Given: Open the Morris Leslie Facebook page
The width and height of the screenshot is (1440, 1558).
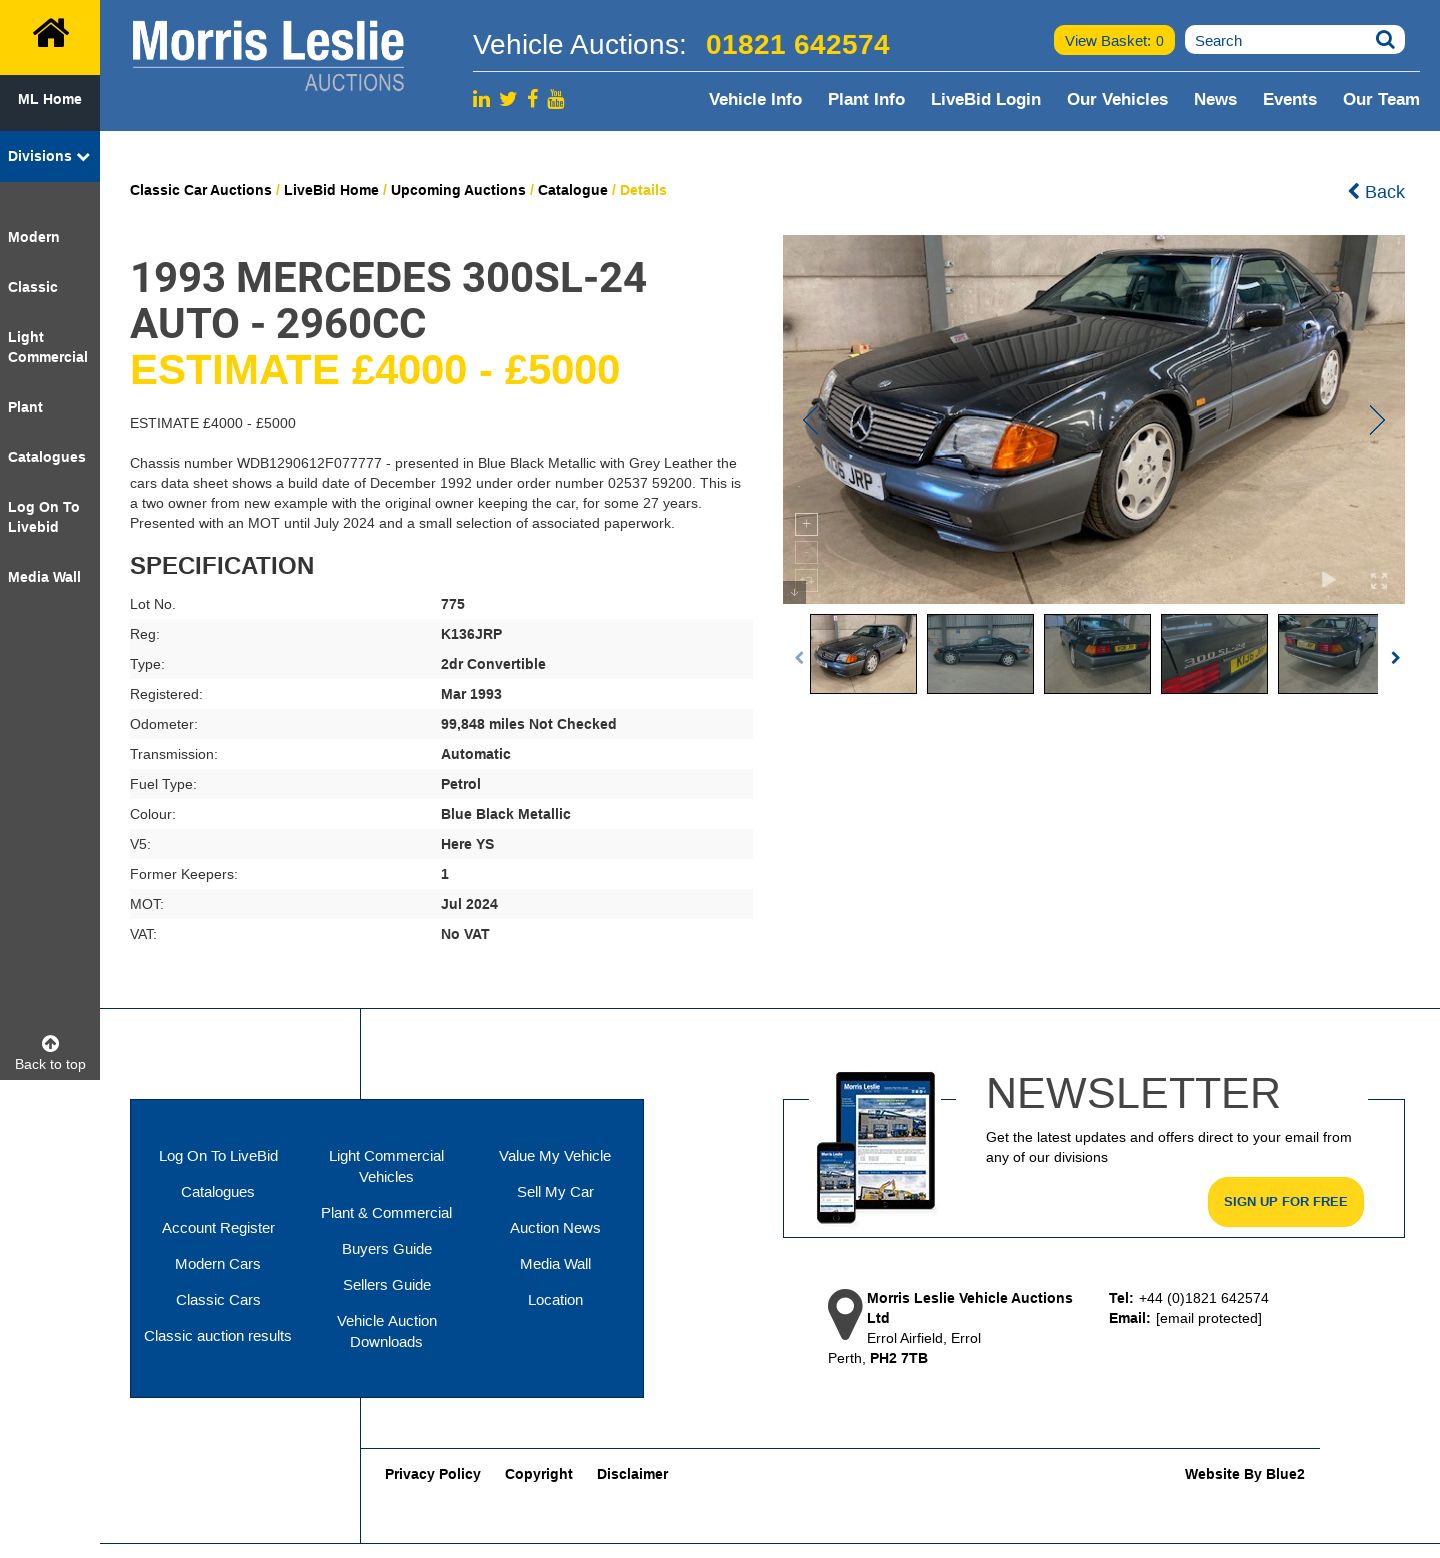Looking at the screenshot, I should (532, 98).
